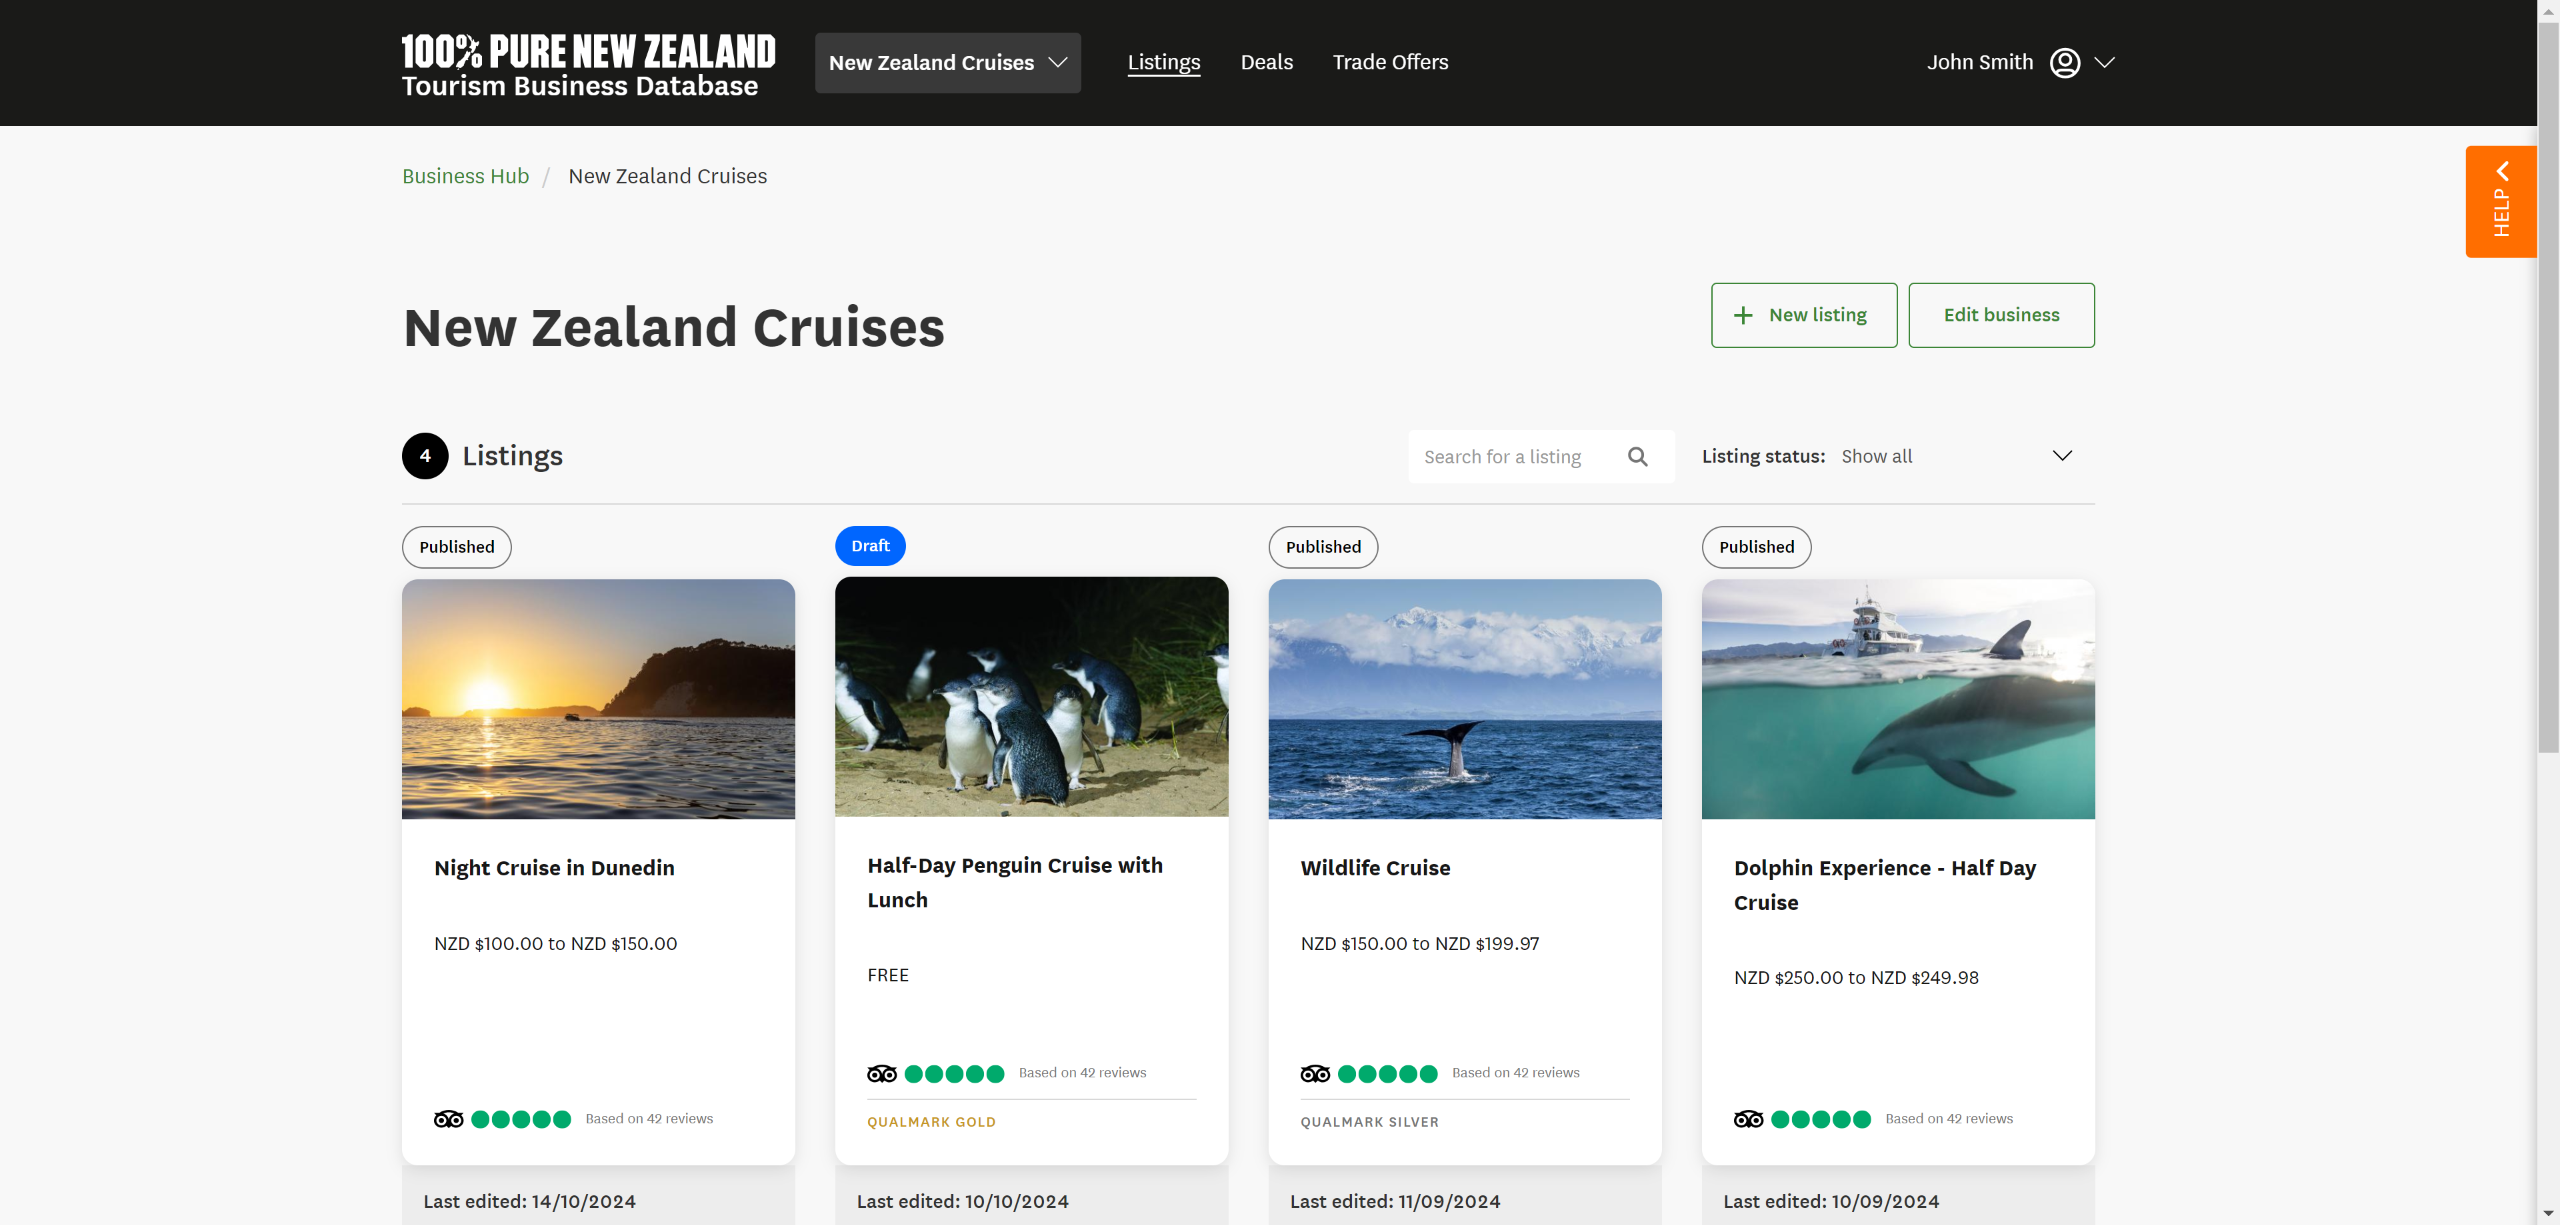Open the Trade Offers nav item
The height and width of the screenshot is (1225, 2560).
pyautogui.click(x=1390, y=62)
